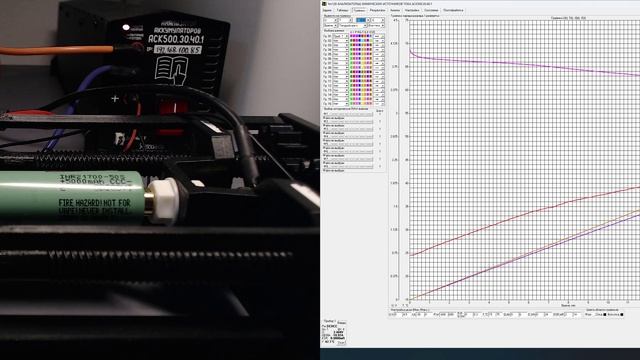Click the blue highlighted spinner field above the graph list
The image size is (640, 360).
[x=361, y=20]
